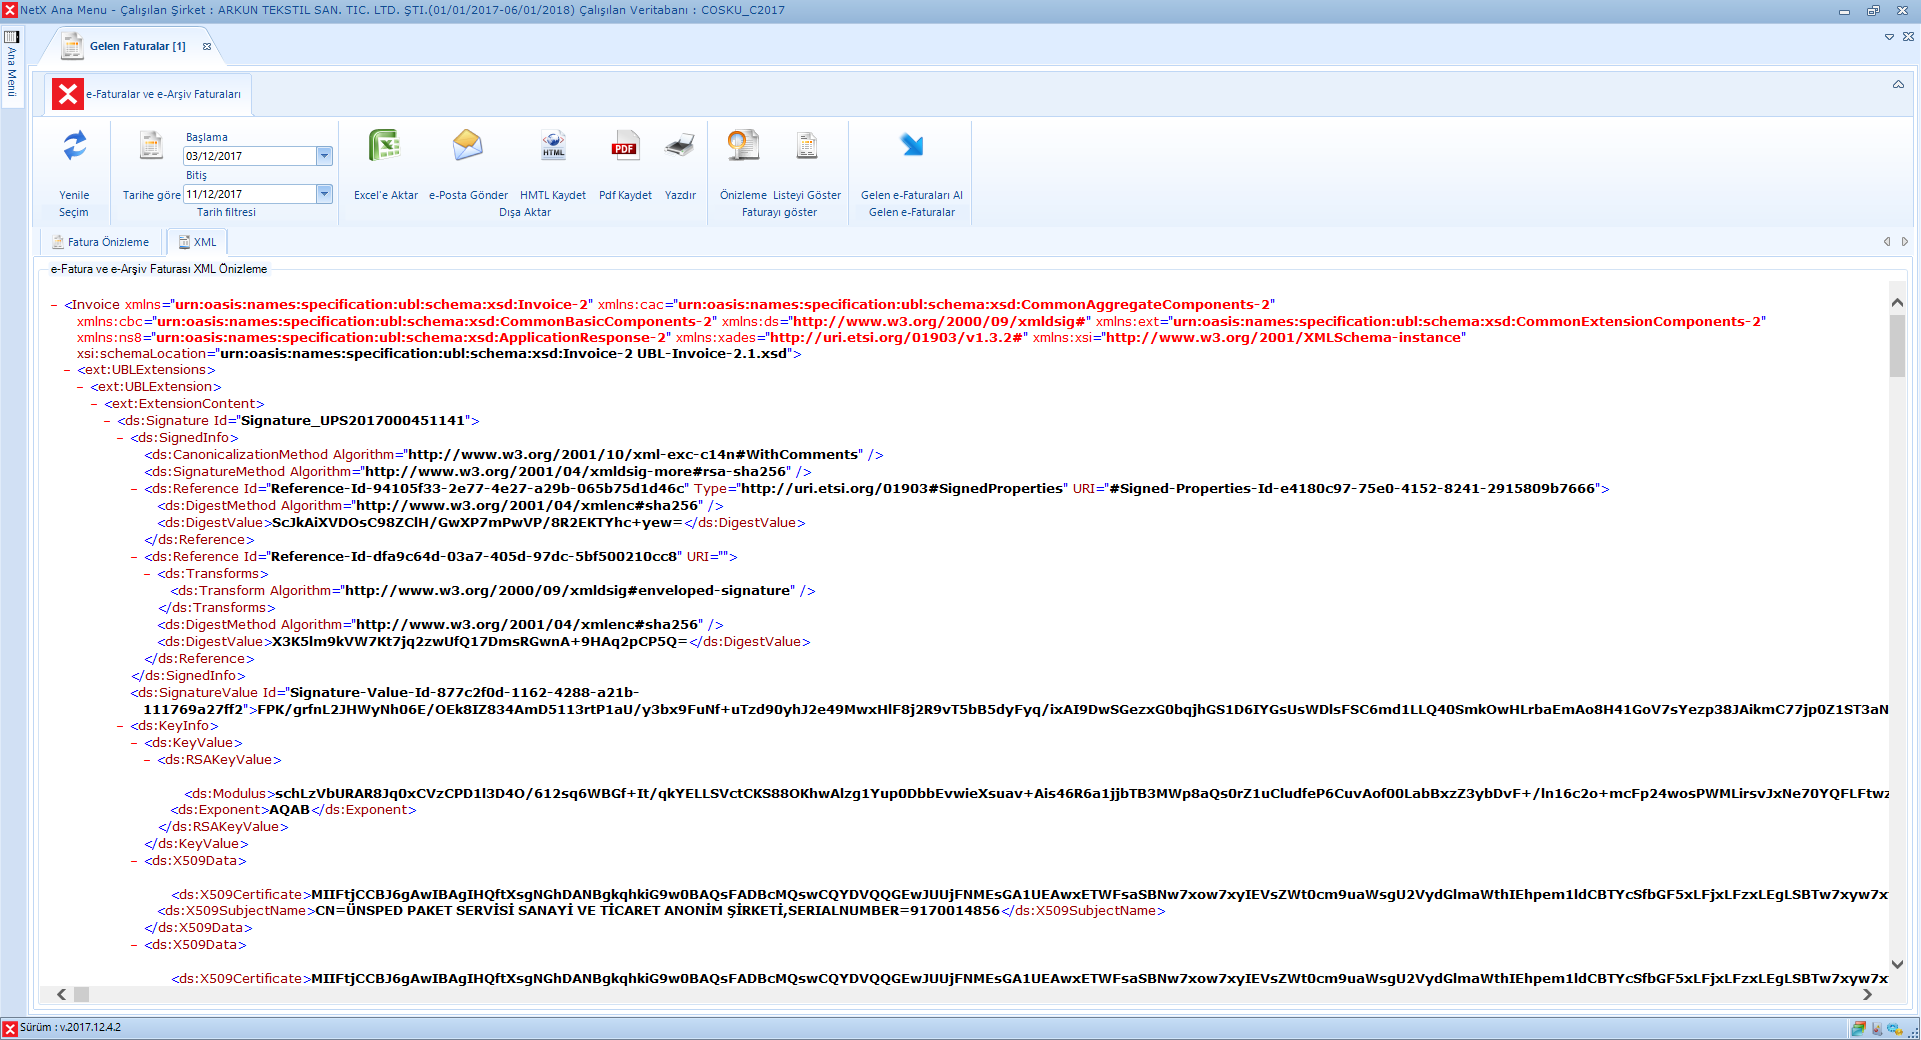Click the Başlama date input field

tap(248, 156)
